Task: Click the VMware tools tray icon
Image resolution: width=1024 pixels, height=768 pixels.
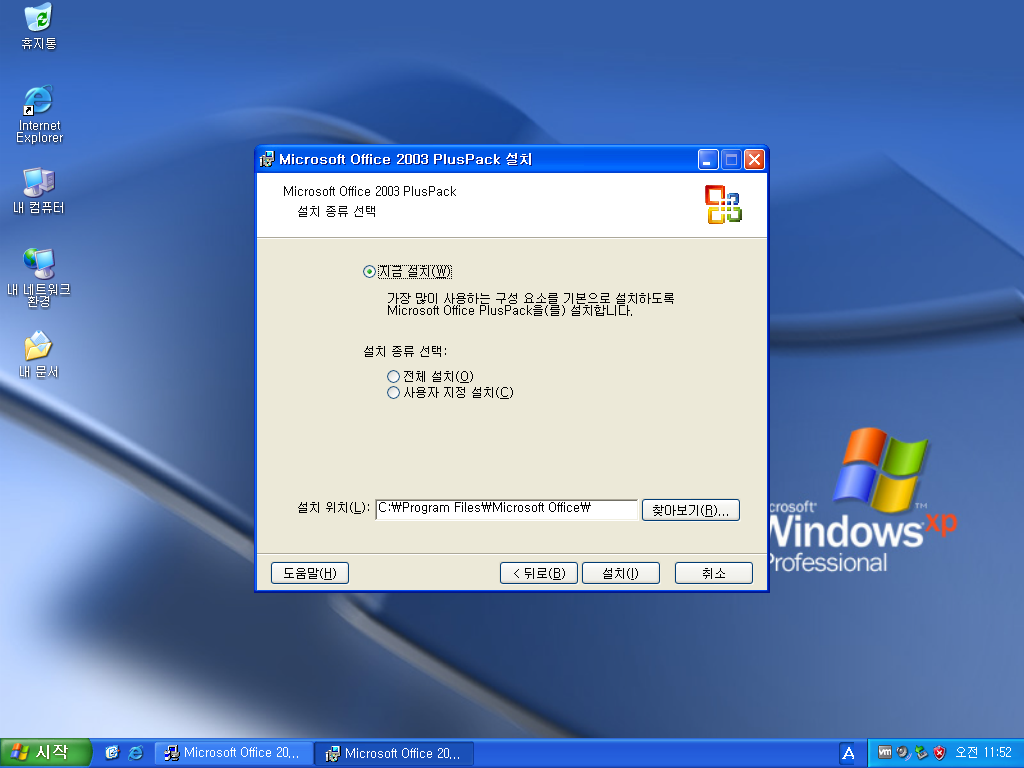Action: pyautogui.click(x=884, y=752)
